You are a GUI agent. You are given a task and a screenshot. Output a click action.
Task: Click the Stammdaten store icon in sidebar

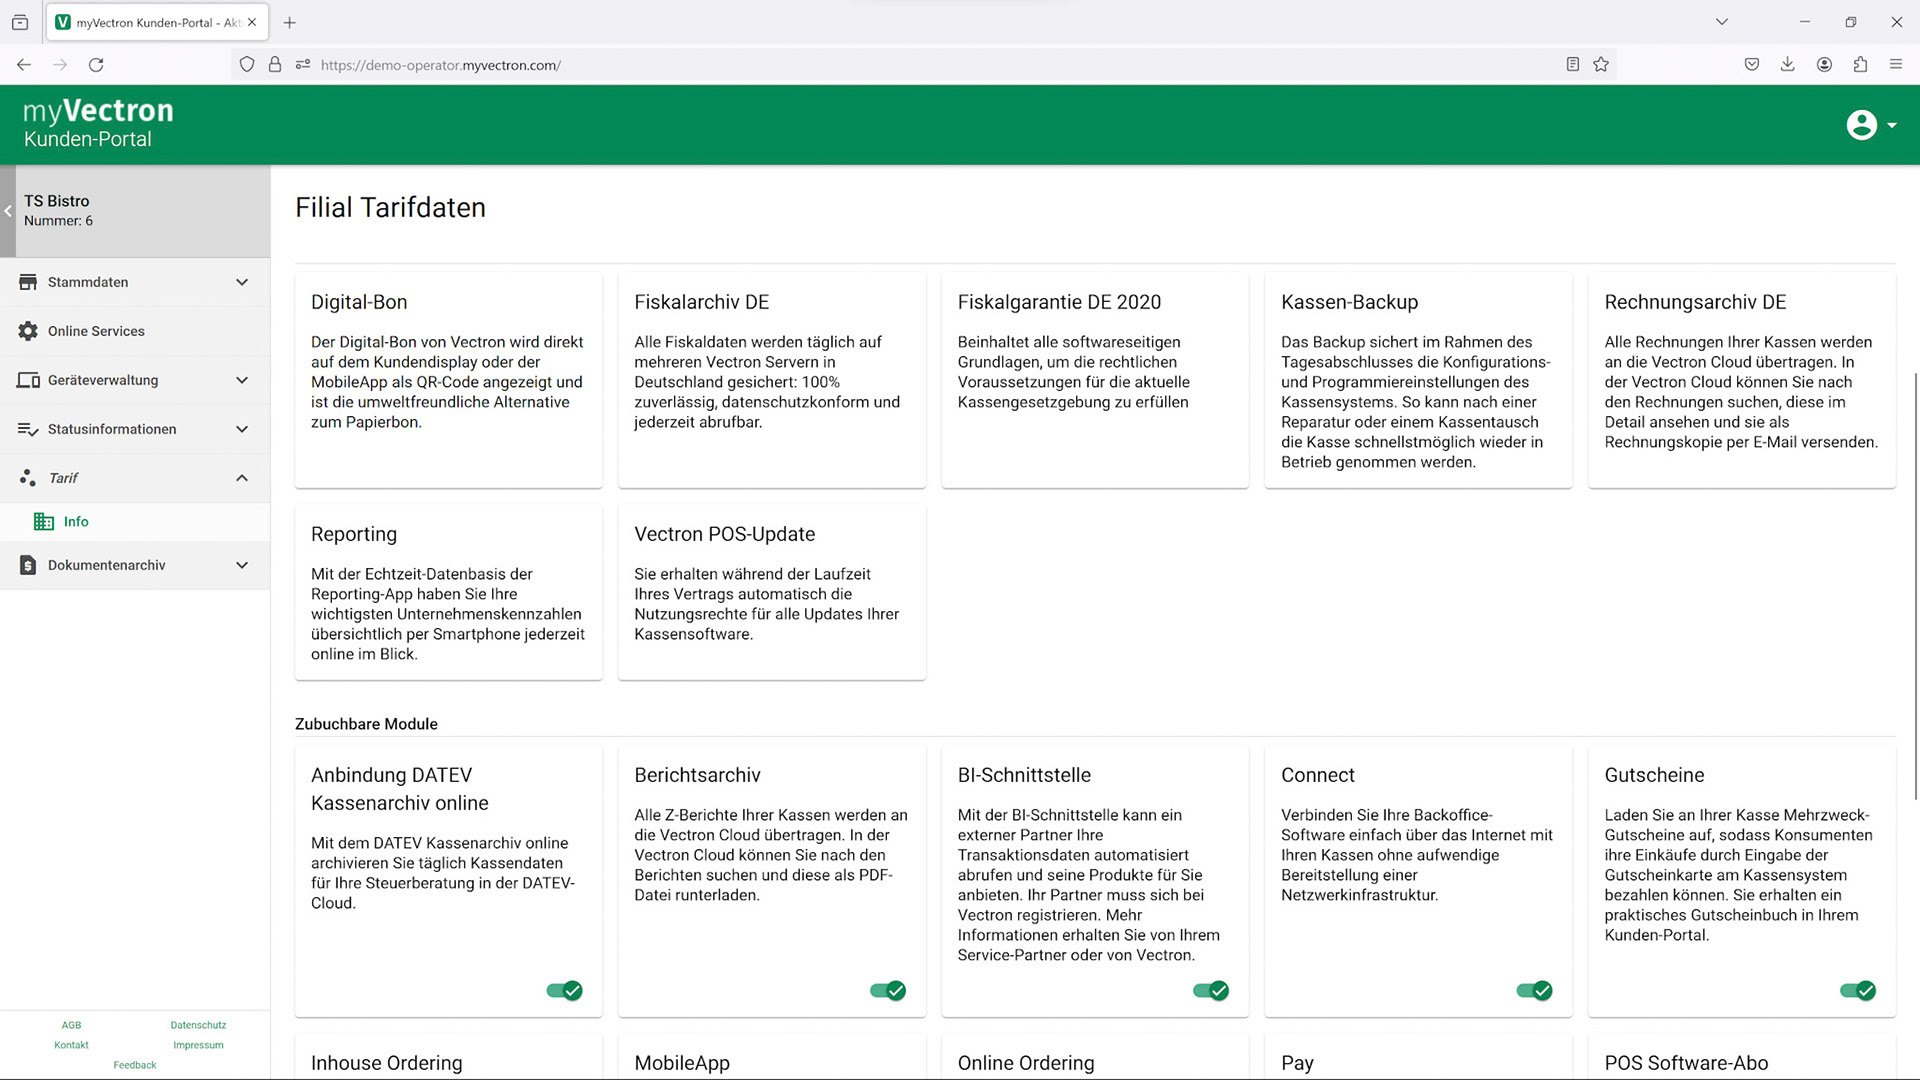[28, 282]
